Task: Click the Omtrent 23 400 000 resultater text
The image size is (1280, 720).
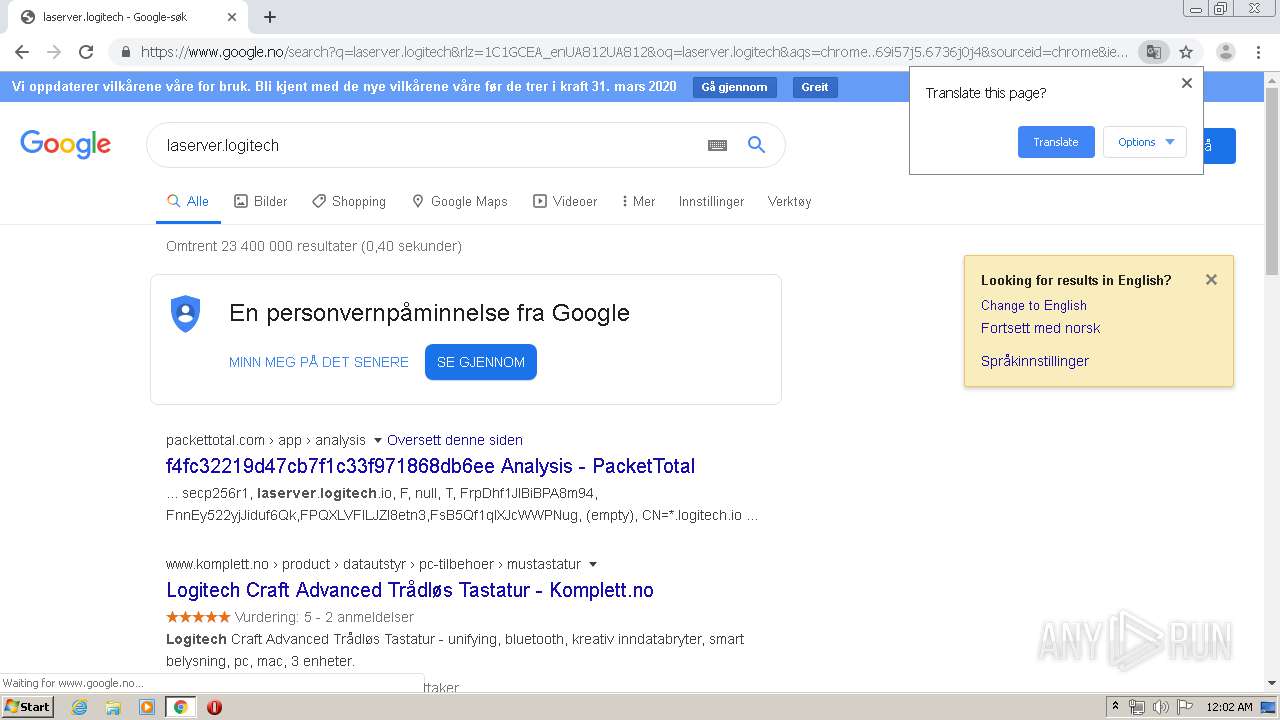Action: [314, 246]
